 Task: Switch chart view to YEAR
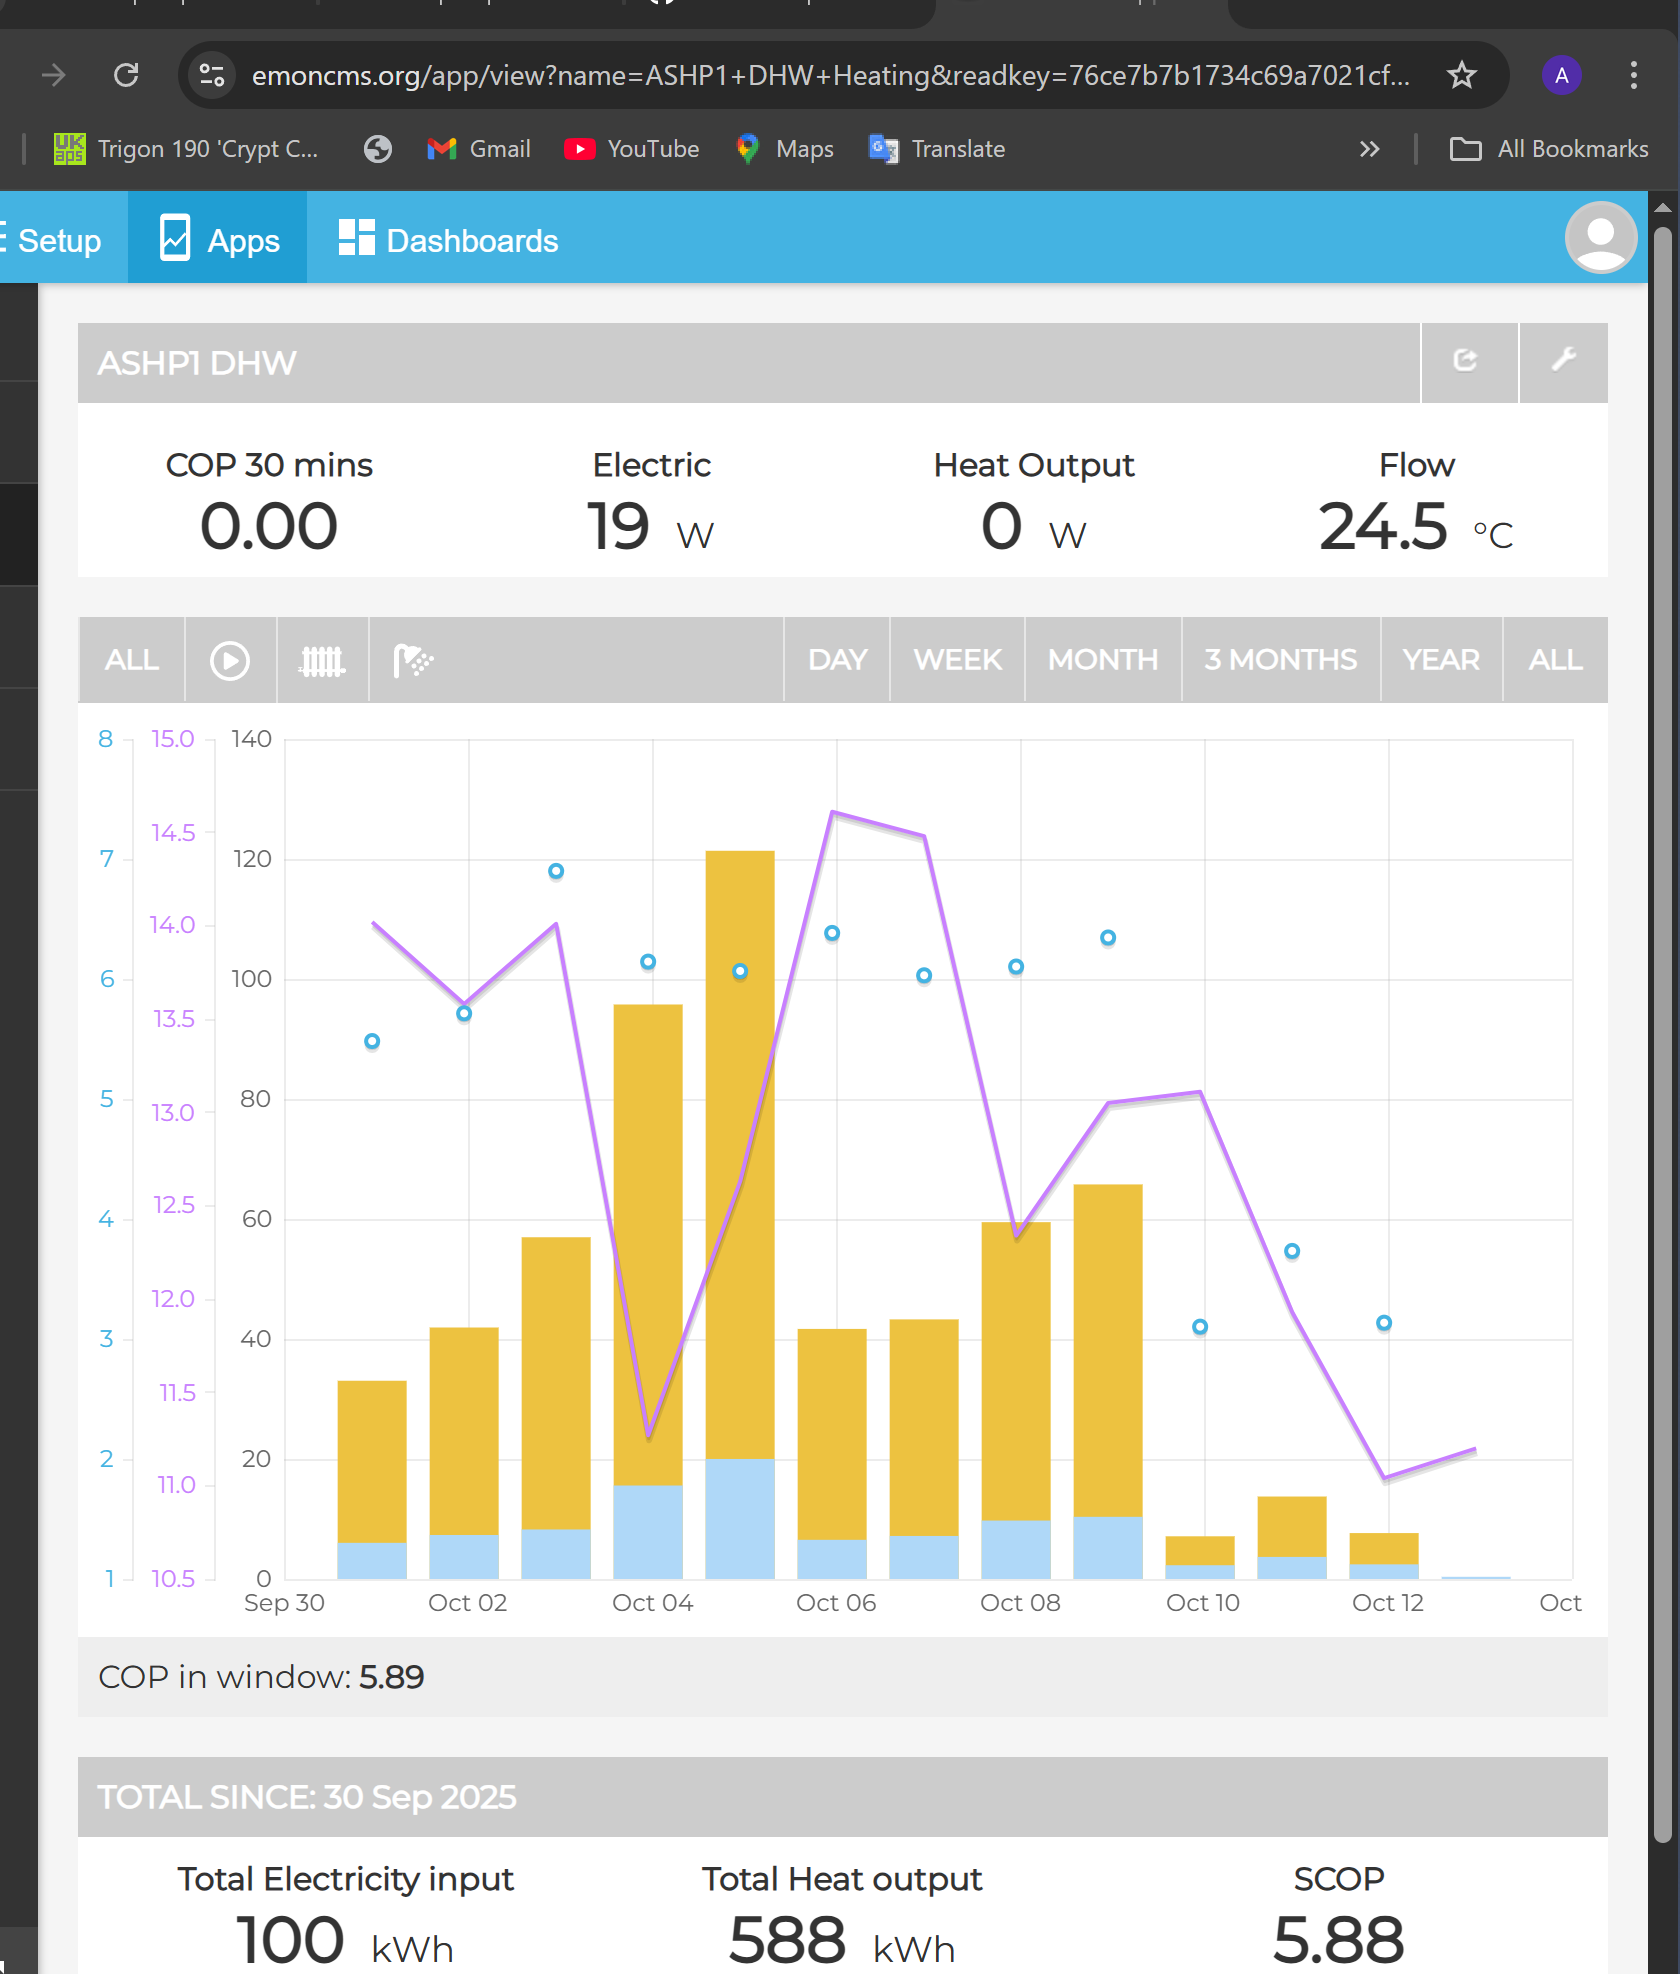tap(1440, 661)
